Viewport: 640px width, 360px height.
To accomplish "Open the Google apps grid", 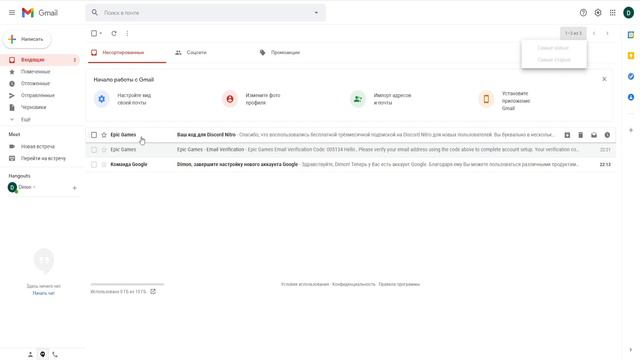I will [613, 13].
